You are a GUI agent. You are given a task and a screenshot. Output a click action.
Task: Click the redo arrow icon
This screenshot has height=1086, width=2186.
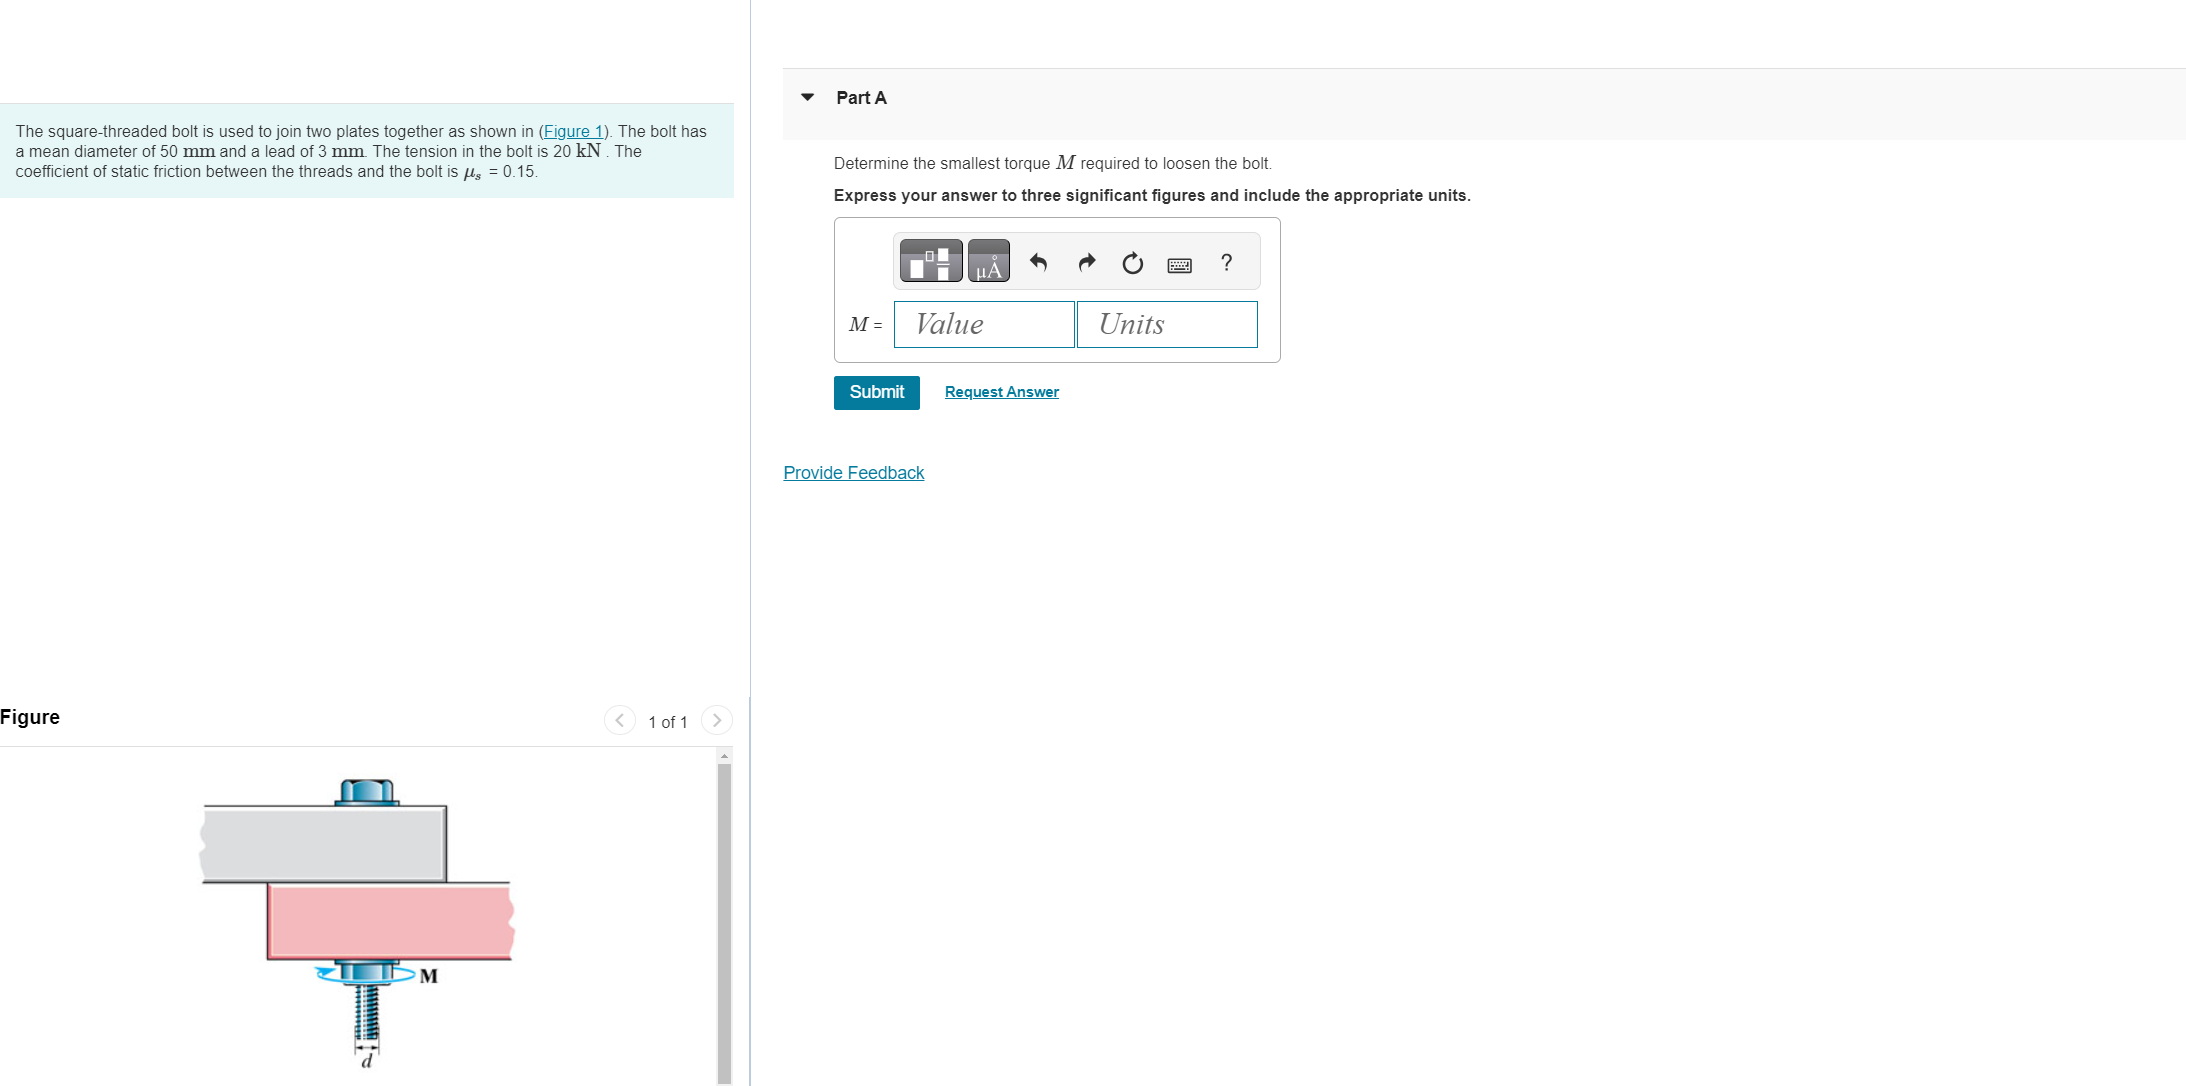[1086, 263]
